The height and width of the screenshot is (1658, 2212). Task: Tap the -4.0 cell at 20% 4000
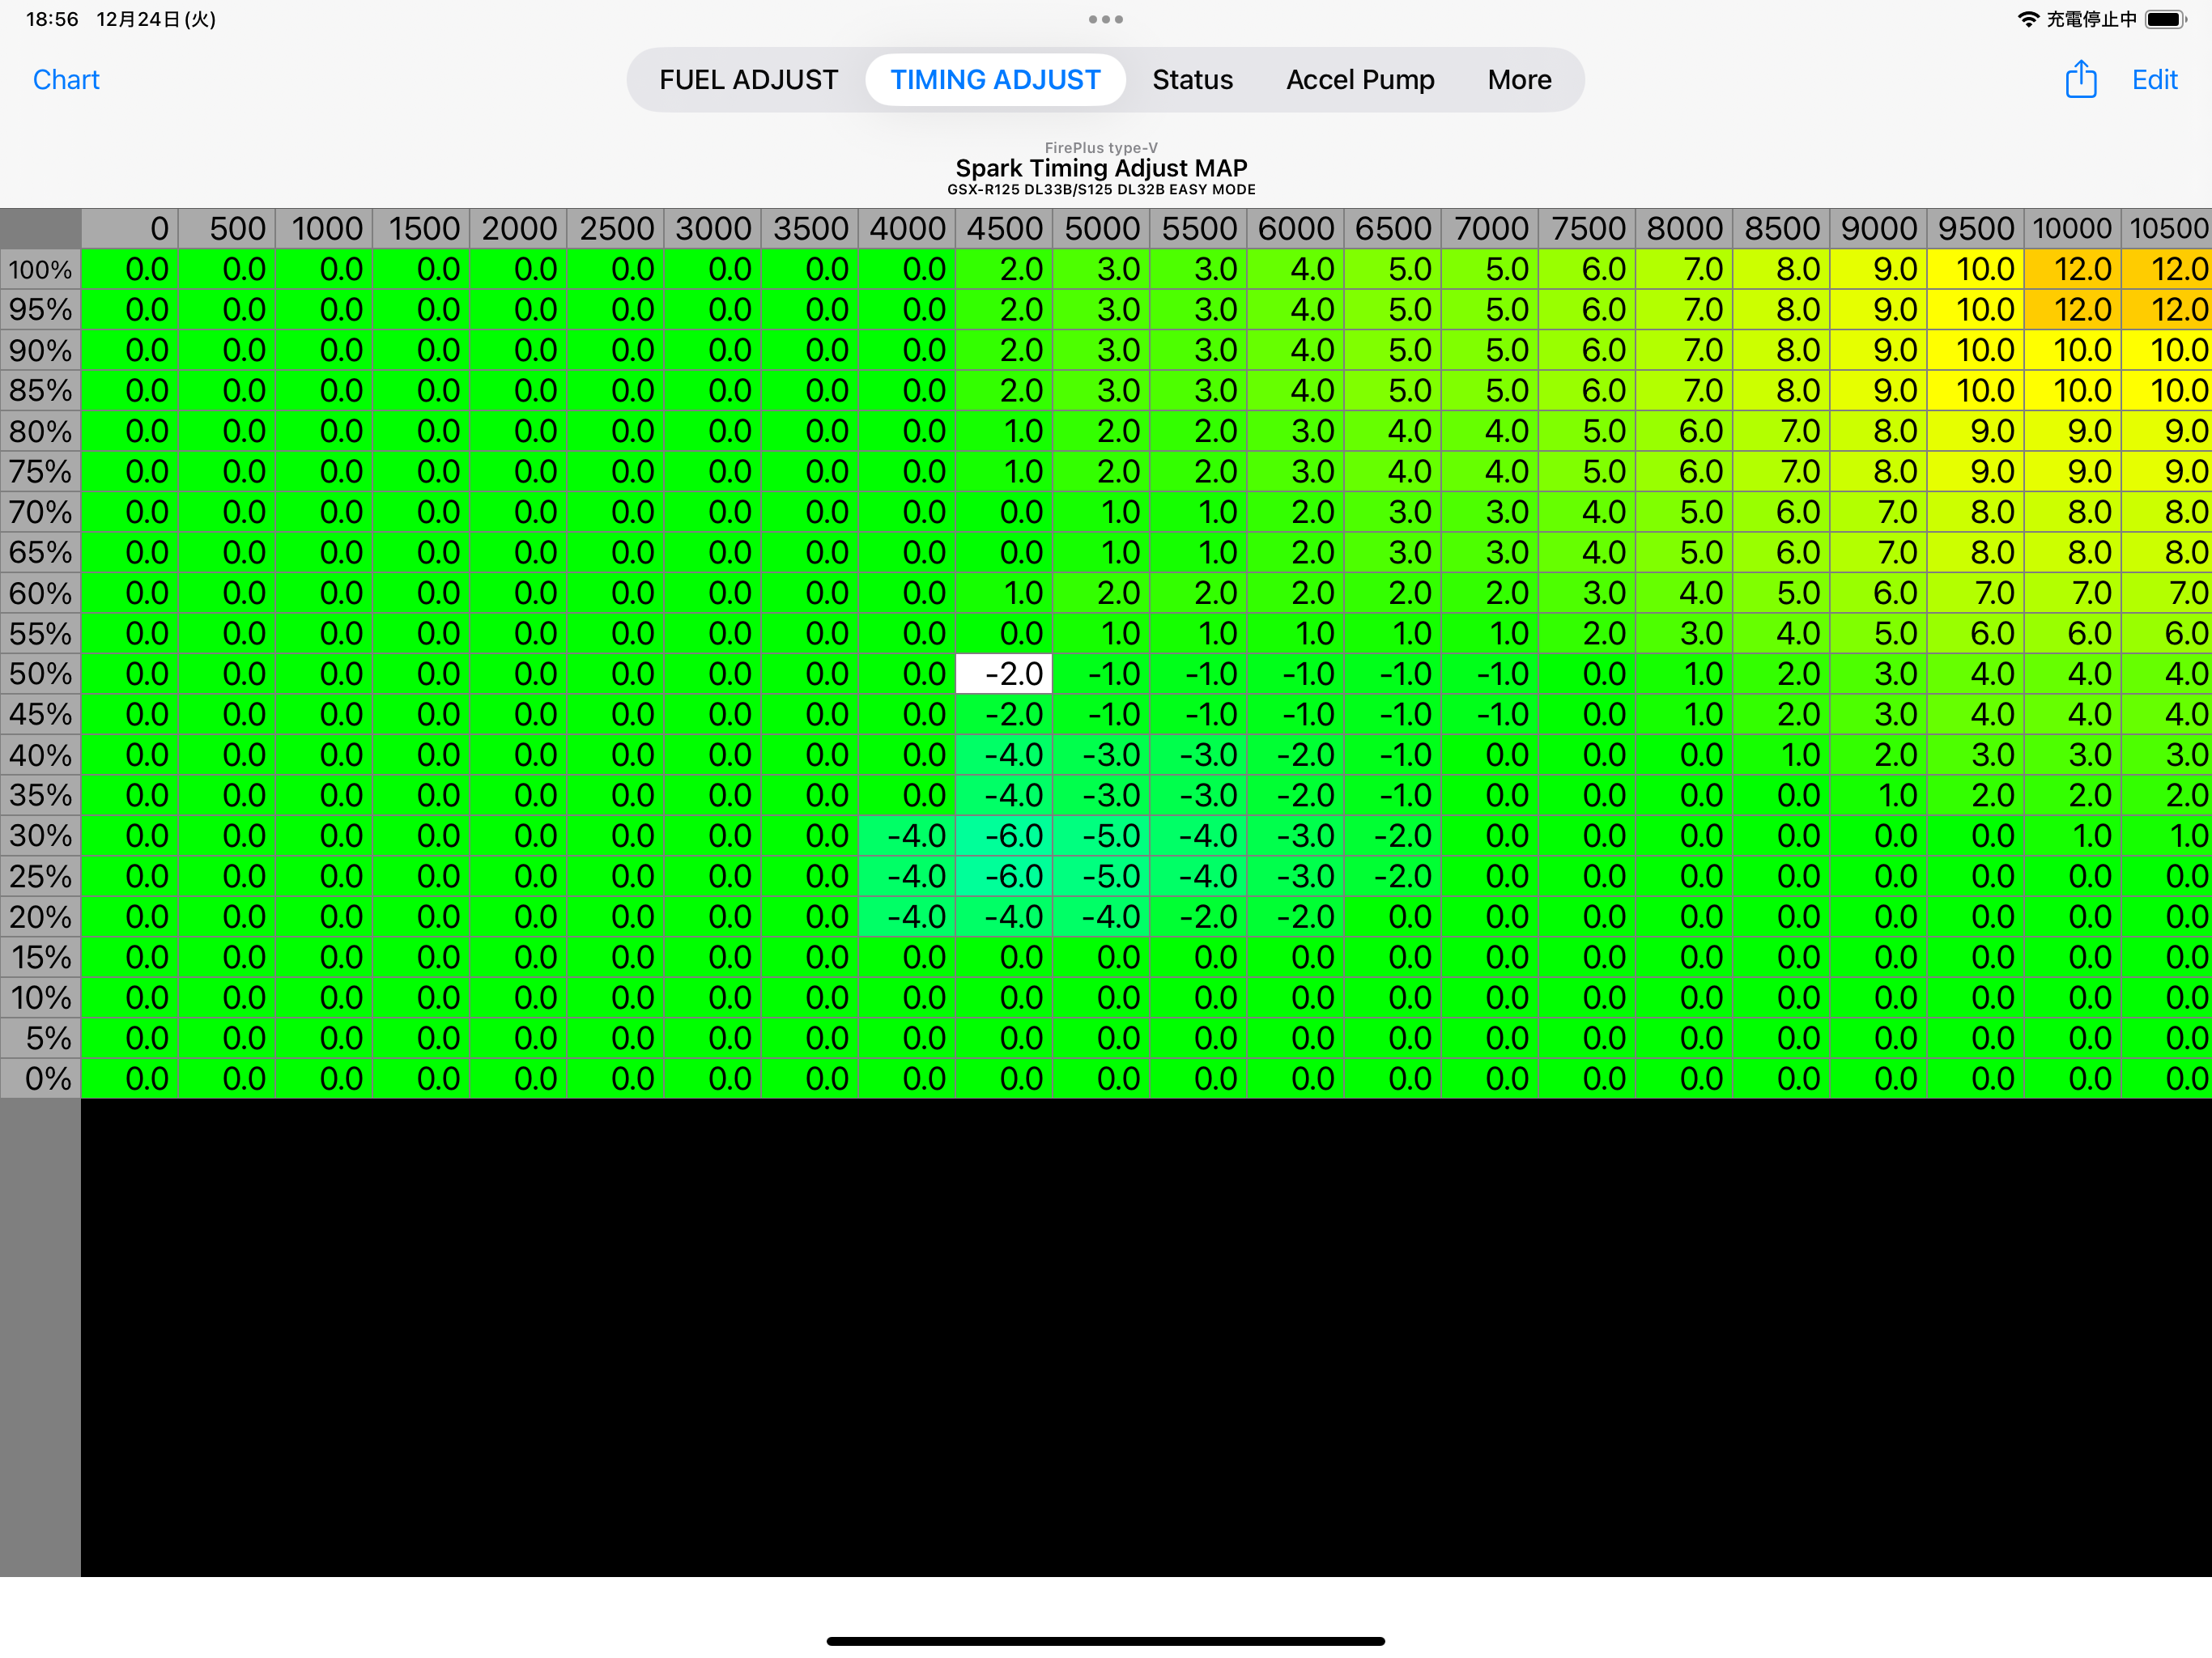tap(907, 917)
